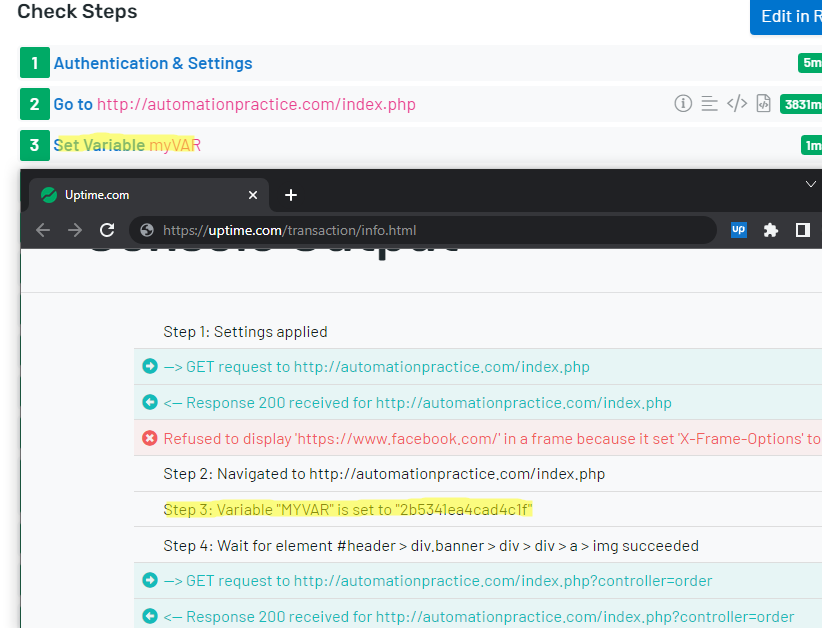
Task: Click 'Response 200 received' index.php line
Action: coord(417,403)
